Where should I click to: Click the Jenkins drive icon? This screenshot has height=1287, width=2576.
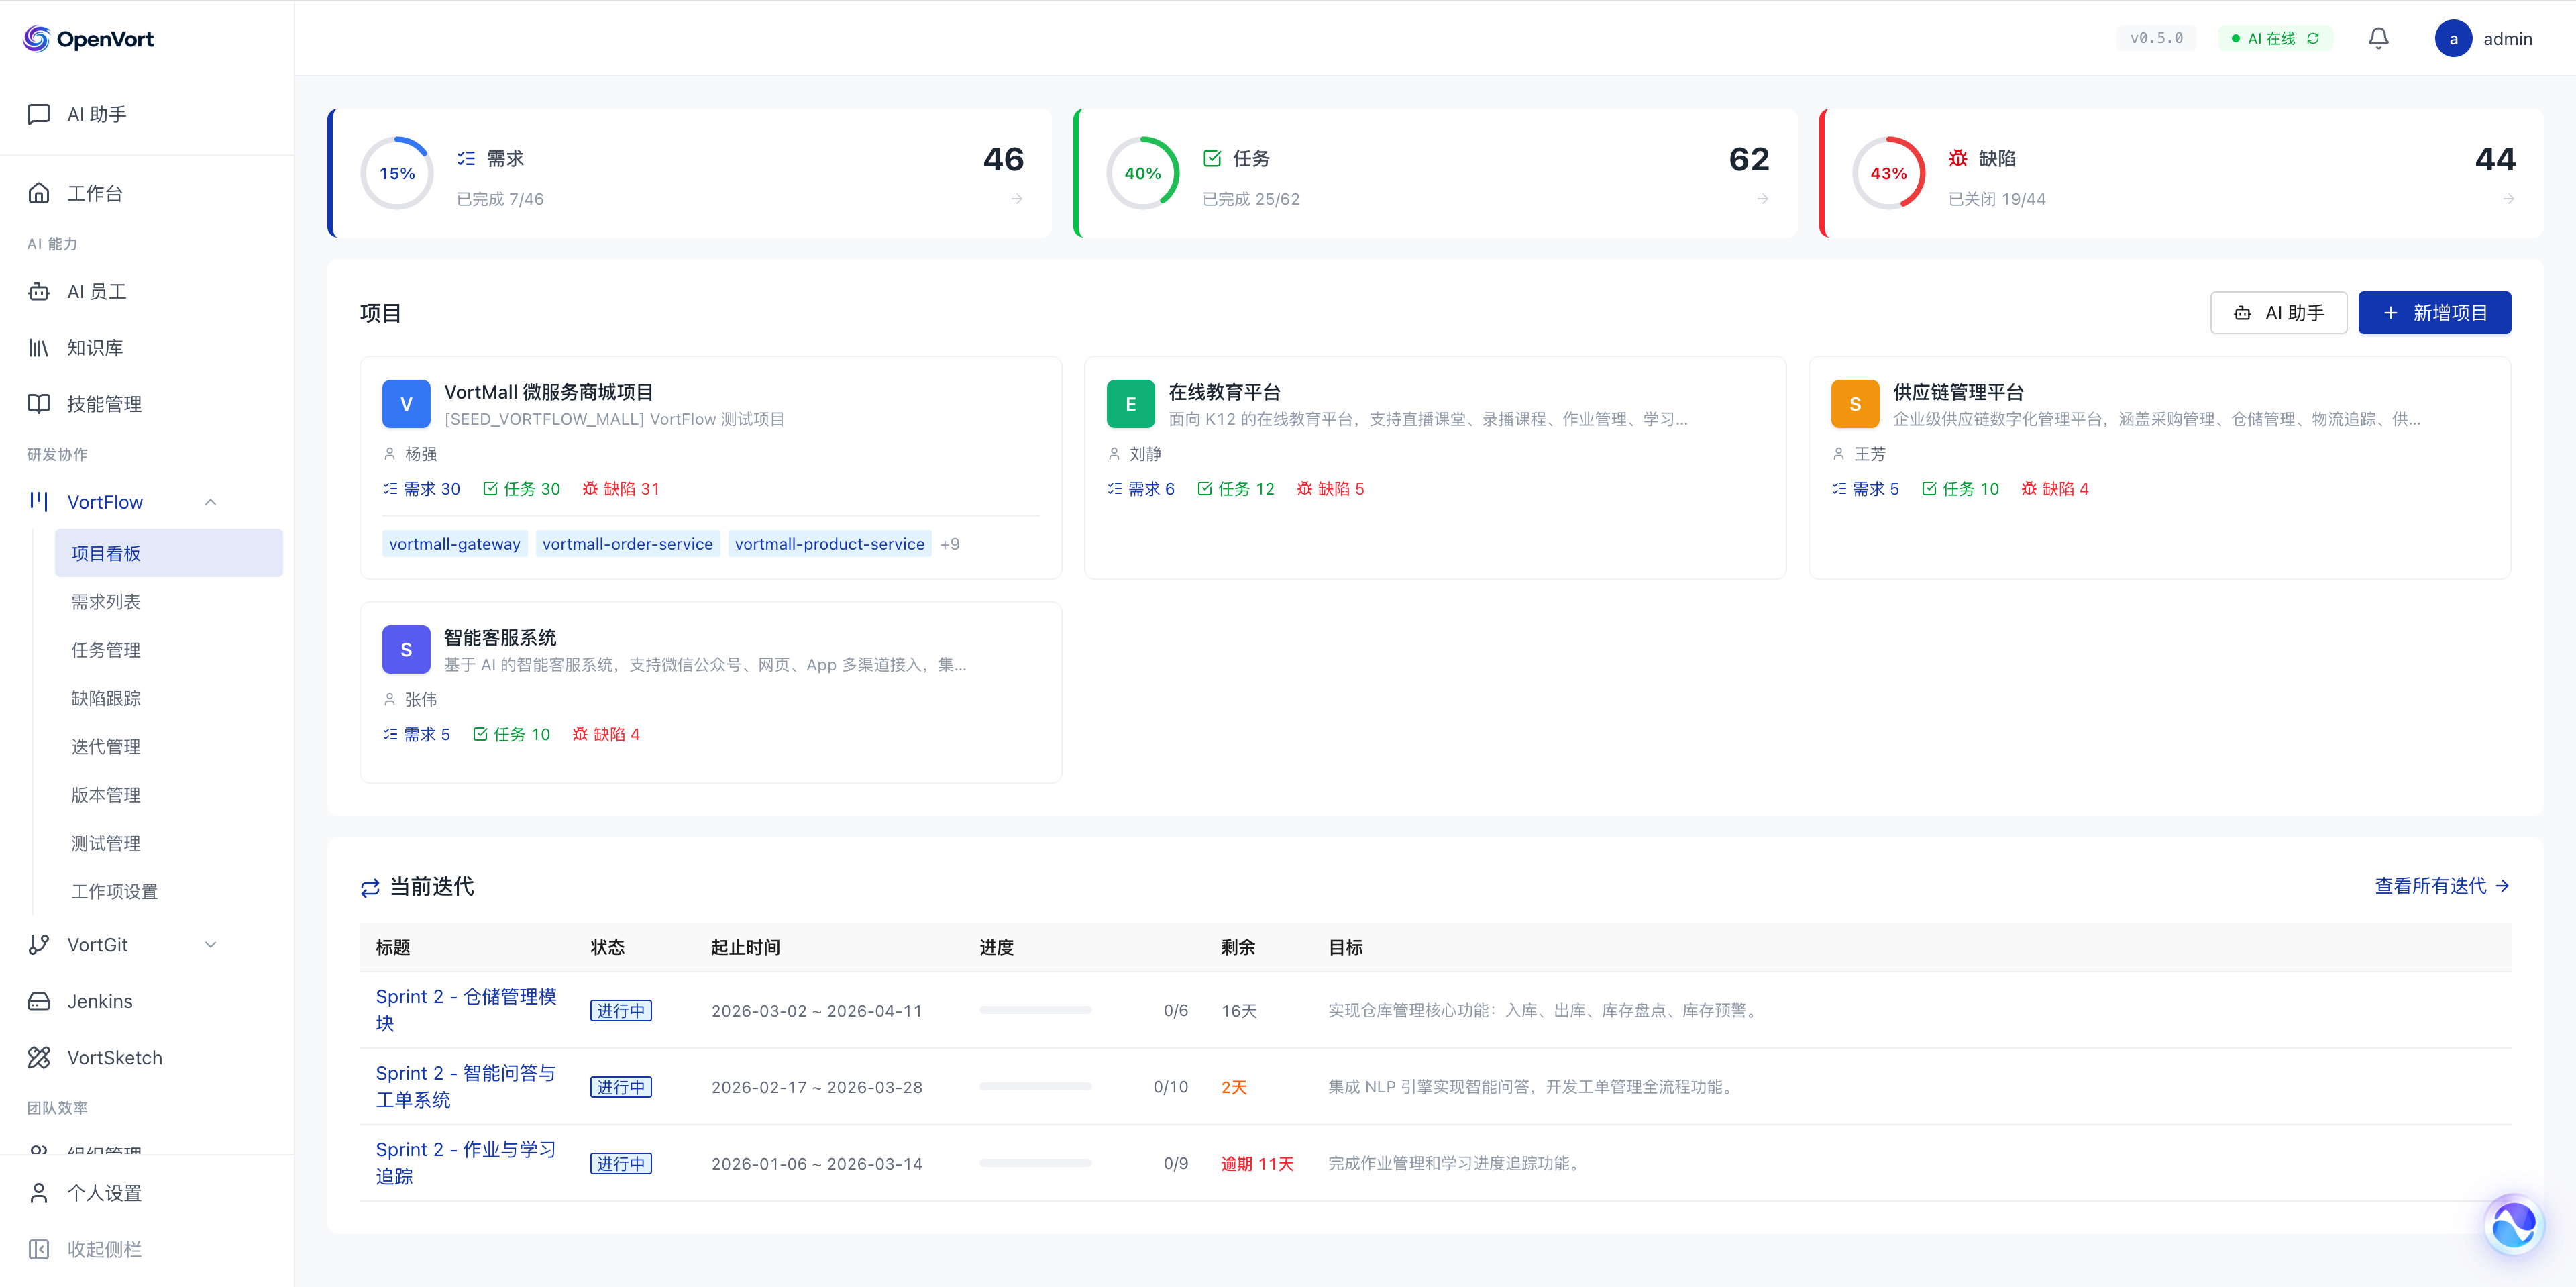click(39, 1000)
